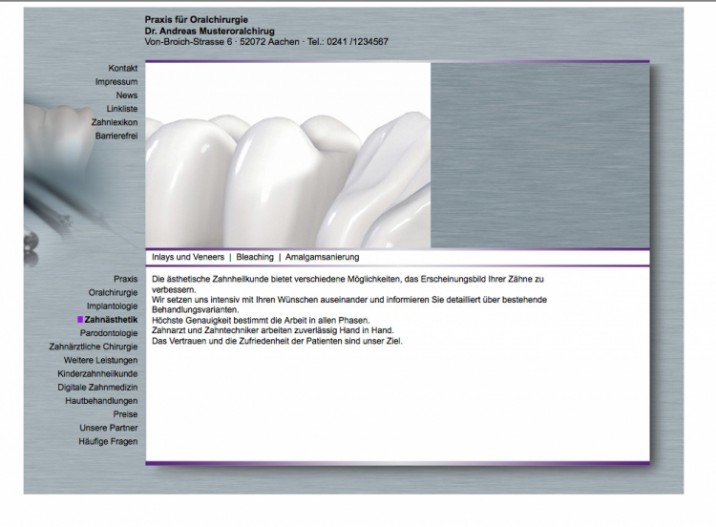Open Digitale Zahnmedizin section

point(97,387)
